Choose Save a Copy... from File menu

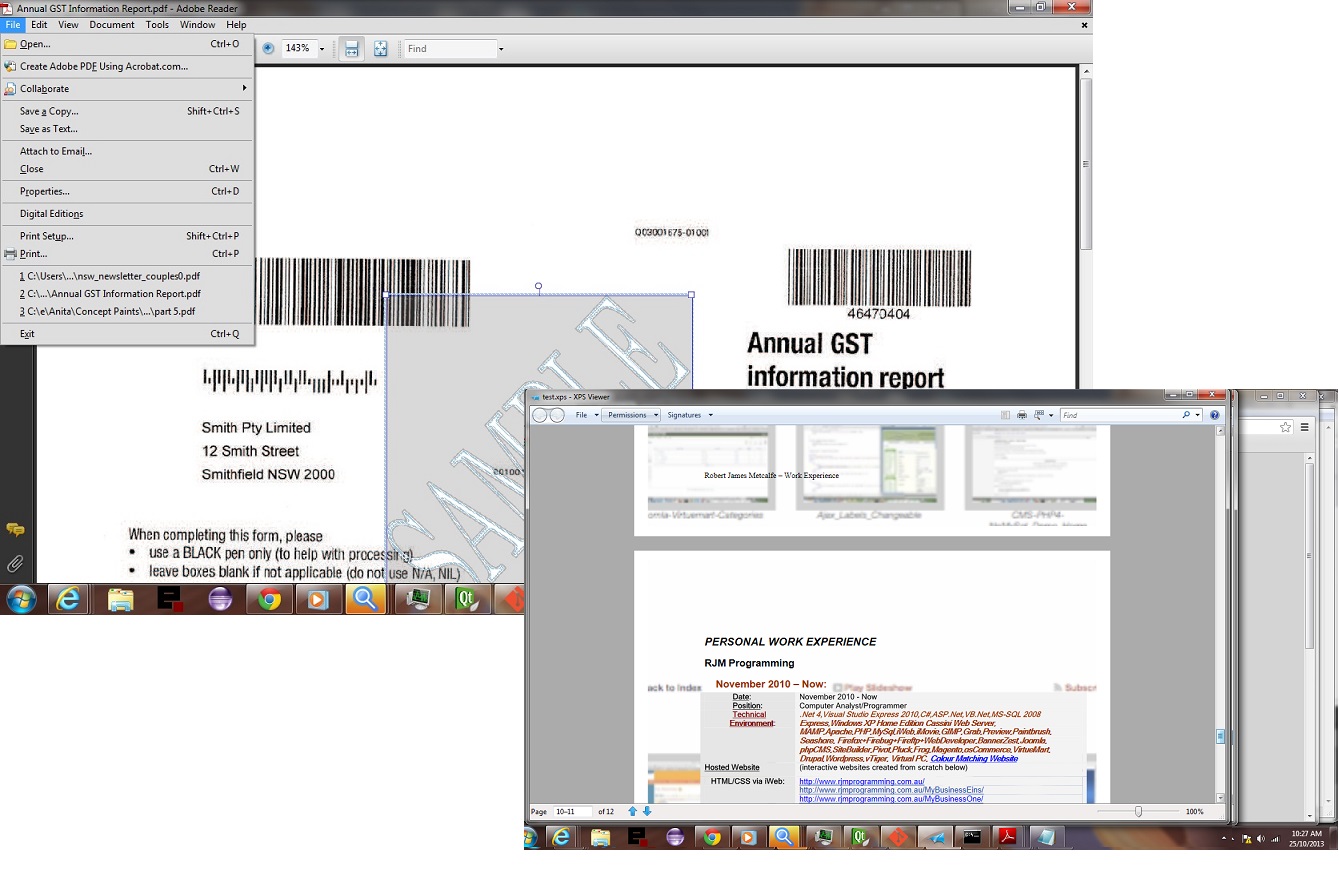tap(127, 111)
